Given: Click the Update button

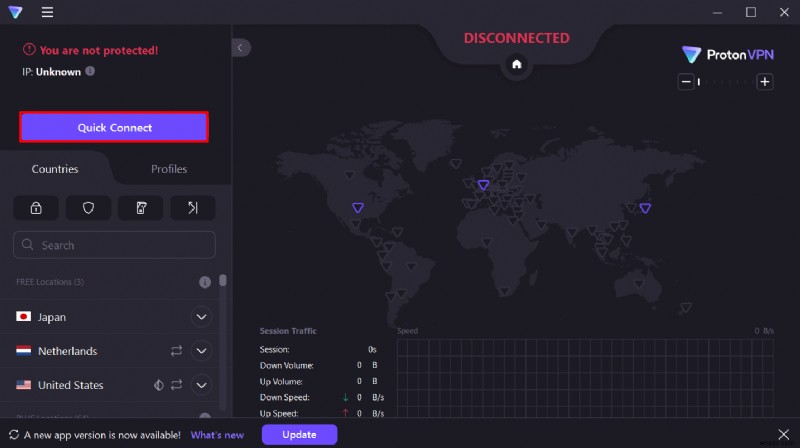Looking at the screenshot, I should coord(299,434).
